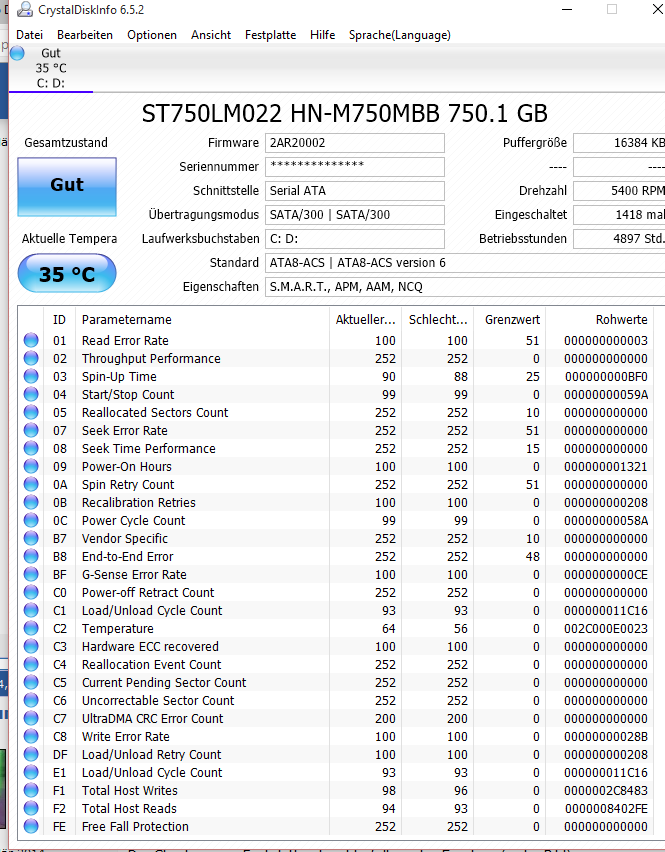This screenshot has width=665, height=852.
Task: Click status orb for Current Pending Sector Count
Action: [31, 682]
